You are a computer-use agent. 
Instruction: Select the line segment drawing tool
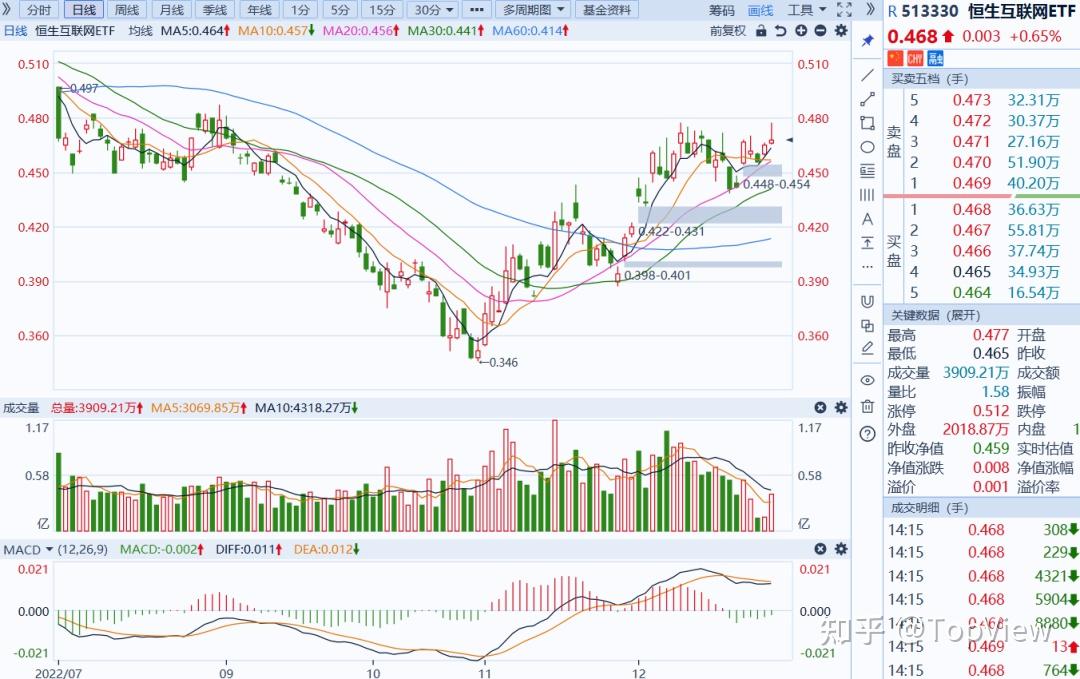click(867, 99)
